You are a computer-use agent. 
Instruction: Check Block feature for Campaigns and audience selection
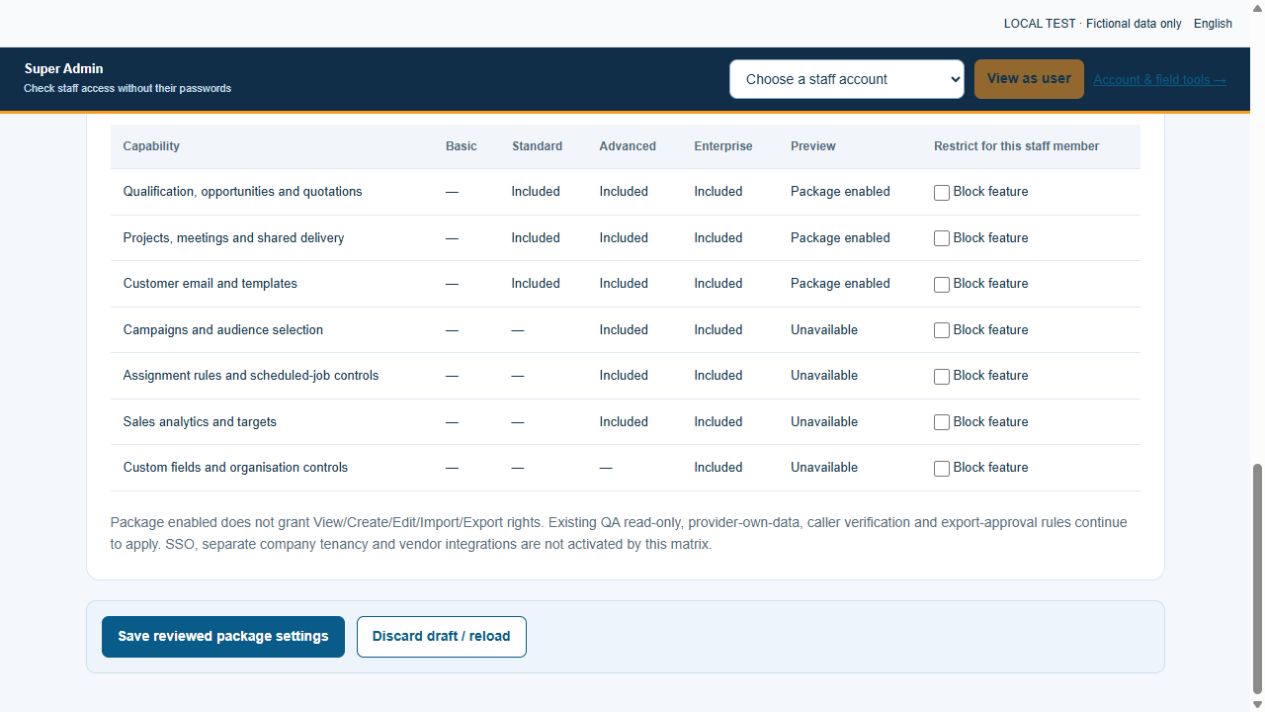[x=942, y=331]
